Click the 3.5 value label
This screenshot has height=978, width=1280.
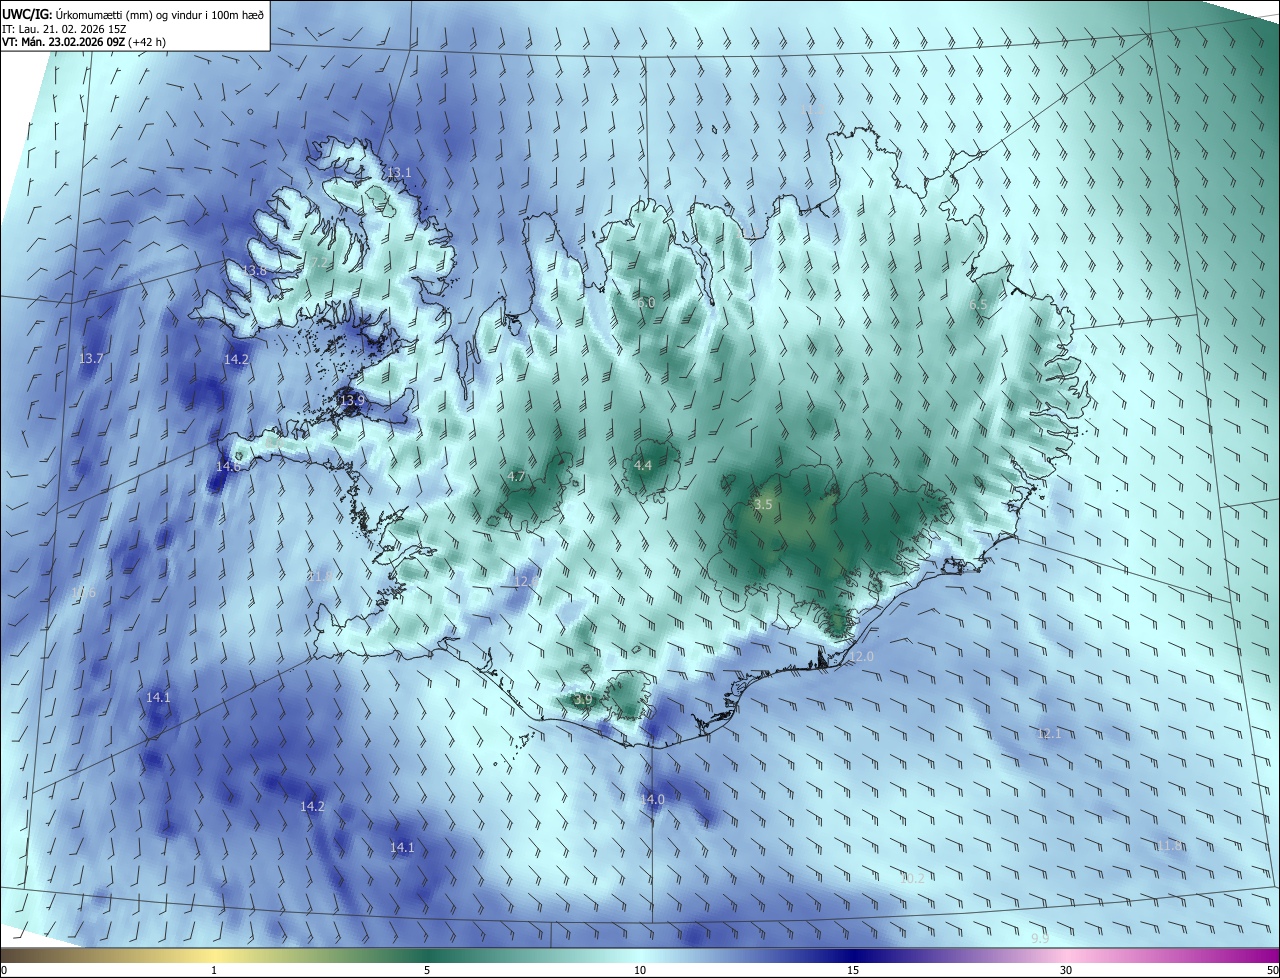click(763, 505)
